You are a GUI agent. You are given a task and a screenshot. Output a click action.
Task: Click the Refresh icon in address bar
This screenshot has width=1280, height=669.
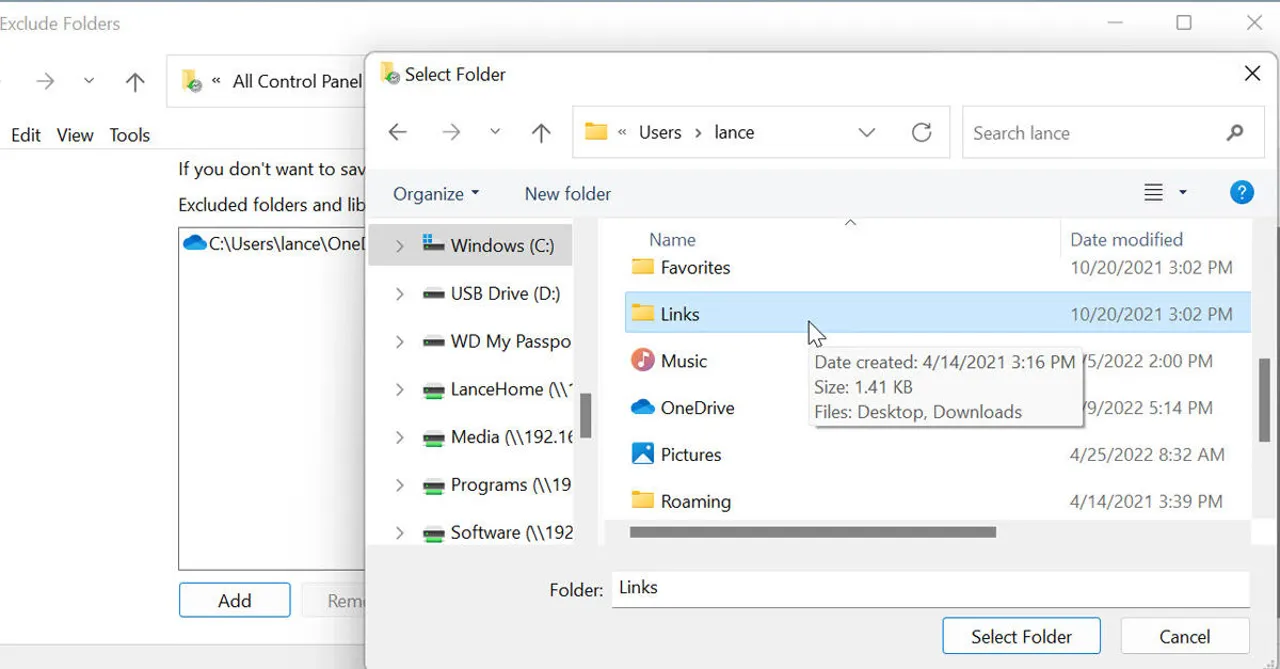point(921,133)
